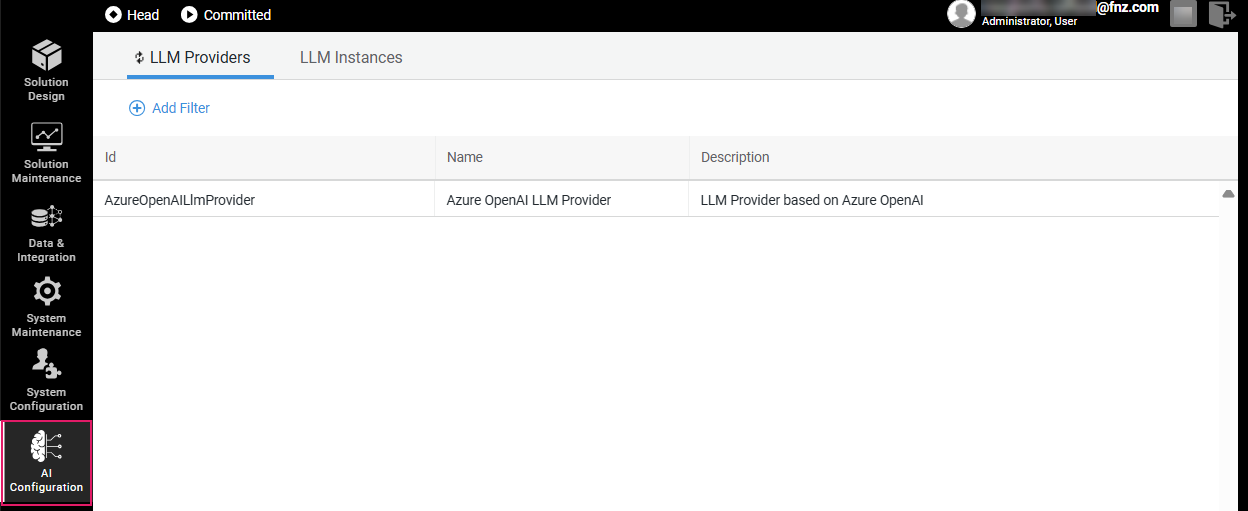Click the Committed play icon
Screen dimensions: 1248x511
[189, 15]
